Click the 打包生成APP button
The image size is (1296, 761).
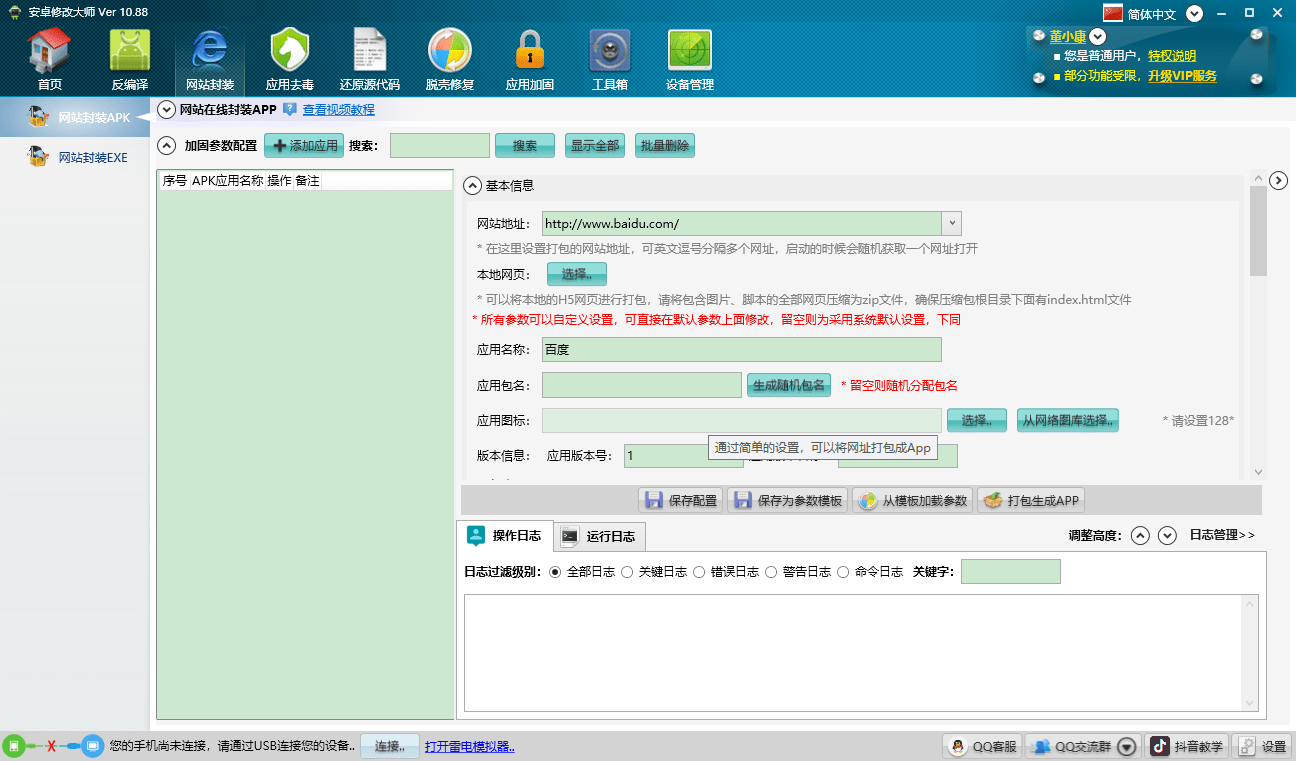point(1031,501)
